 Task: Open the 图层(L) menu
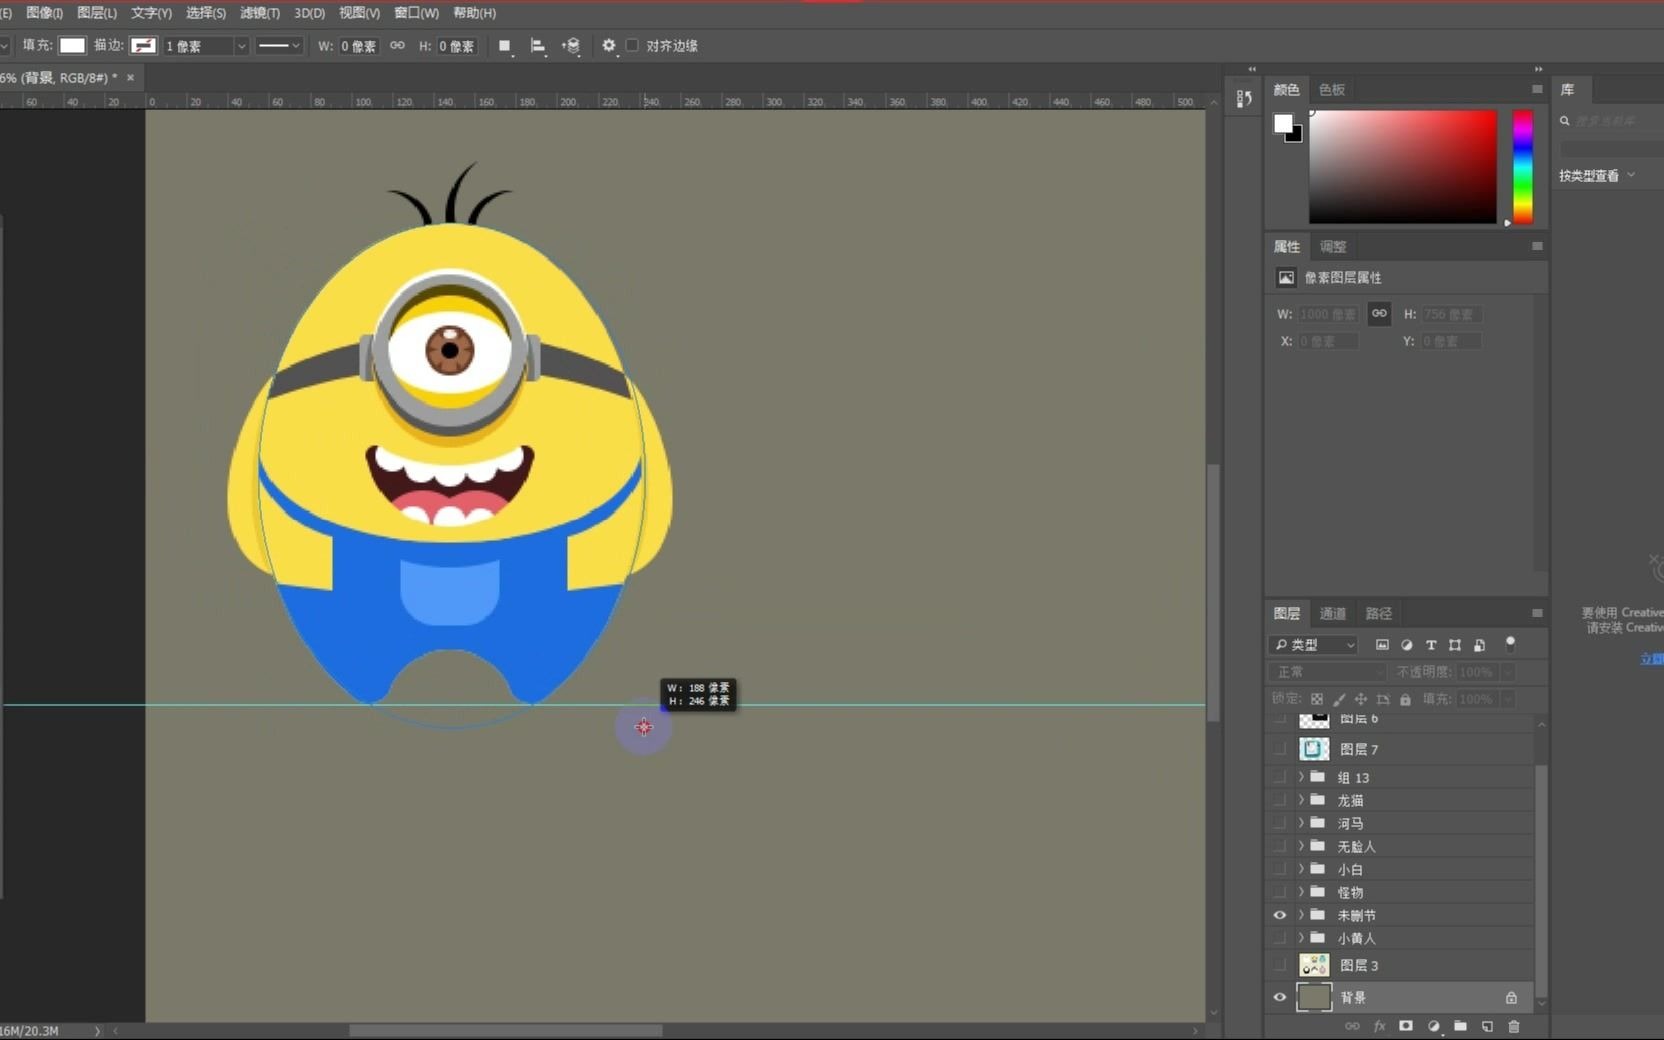[x=97, y=13]
